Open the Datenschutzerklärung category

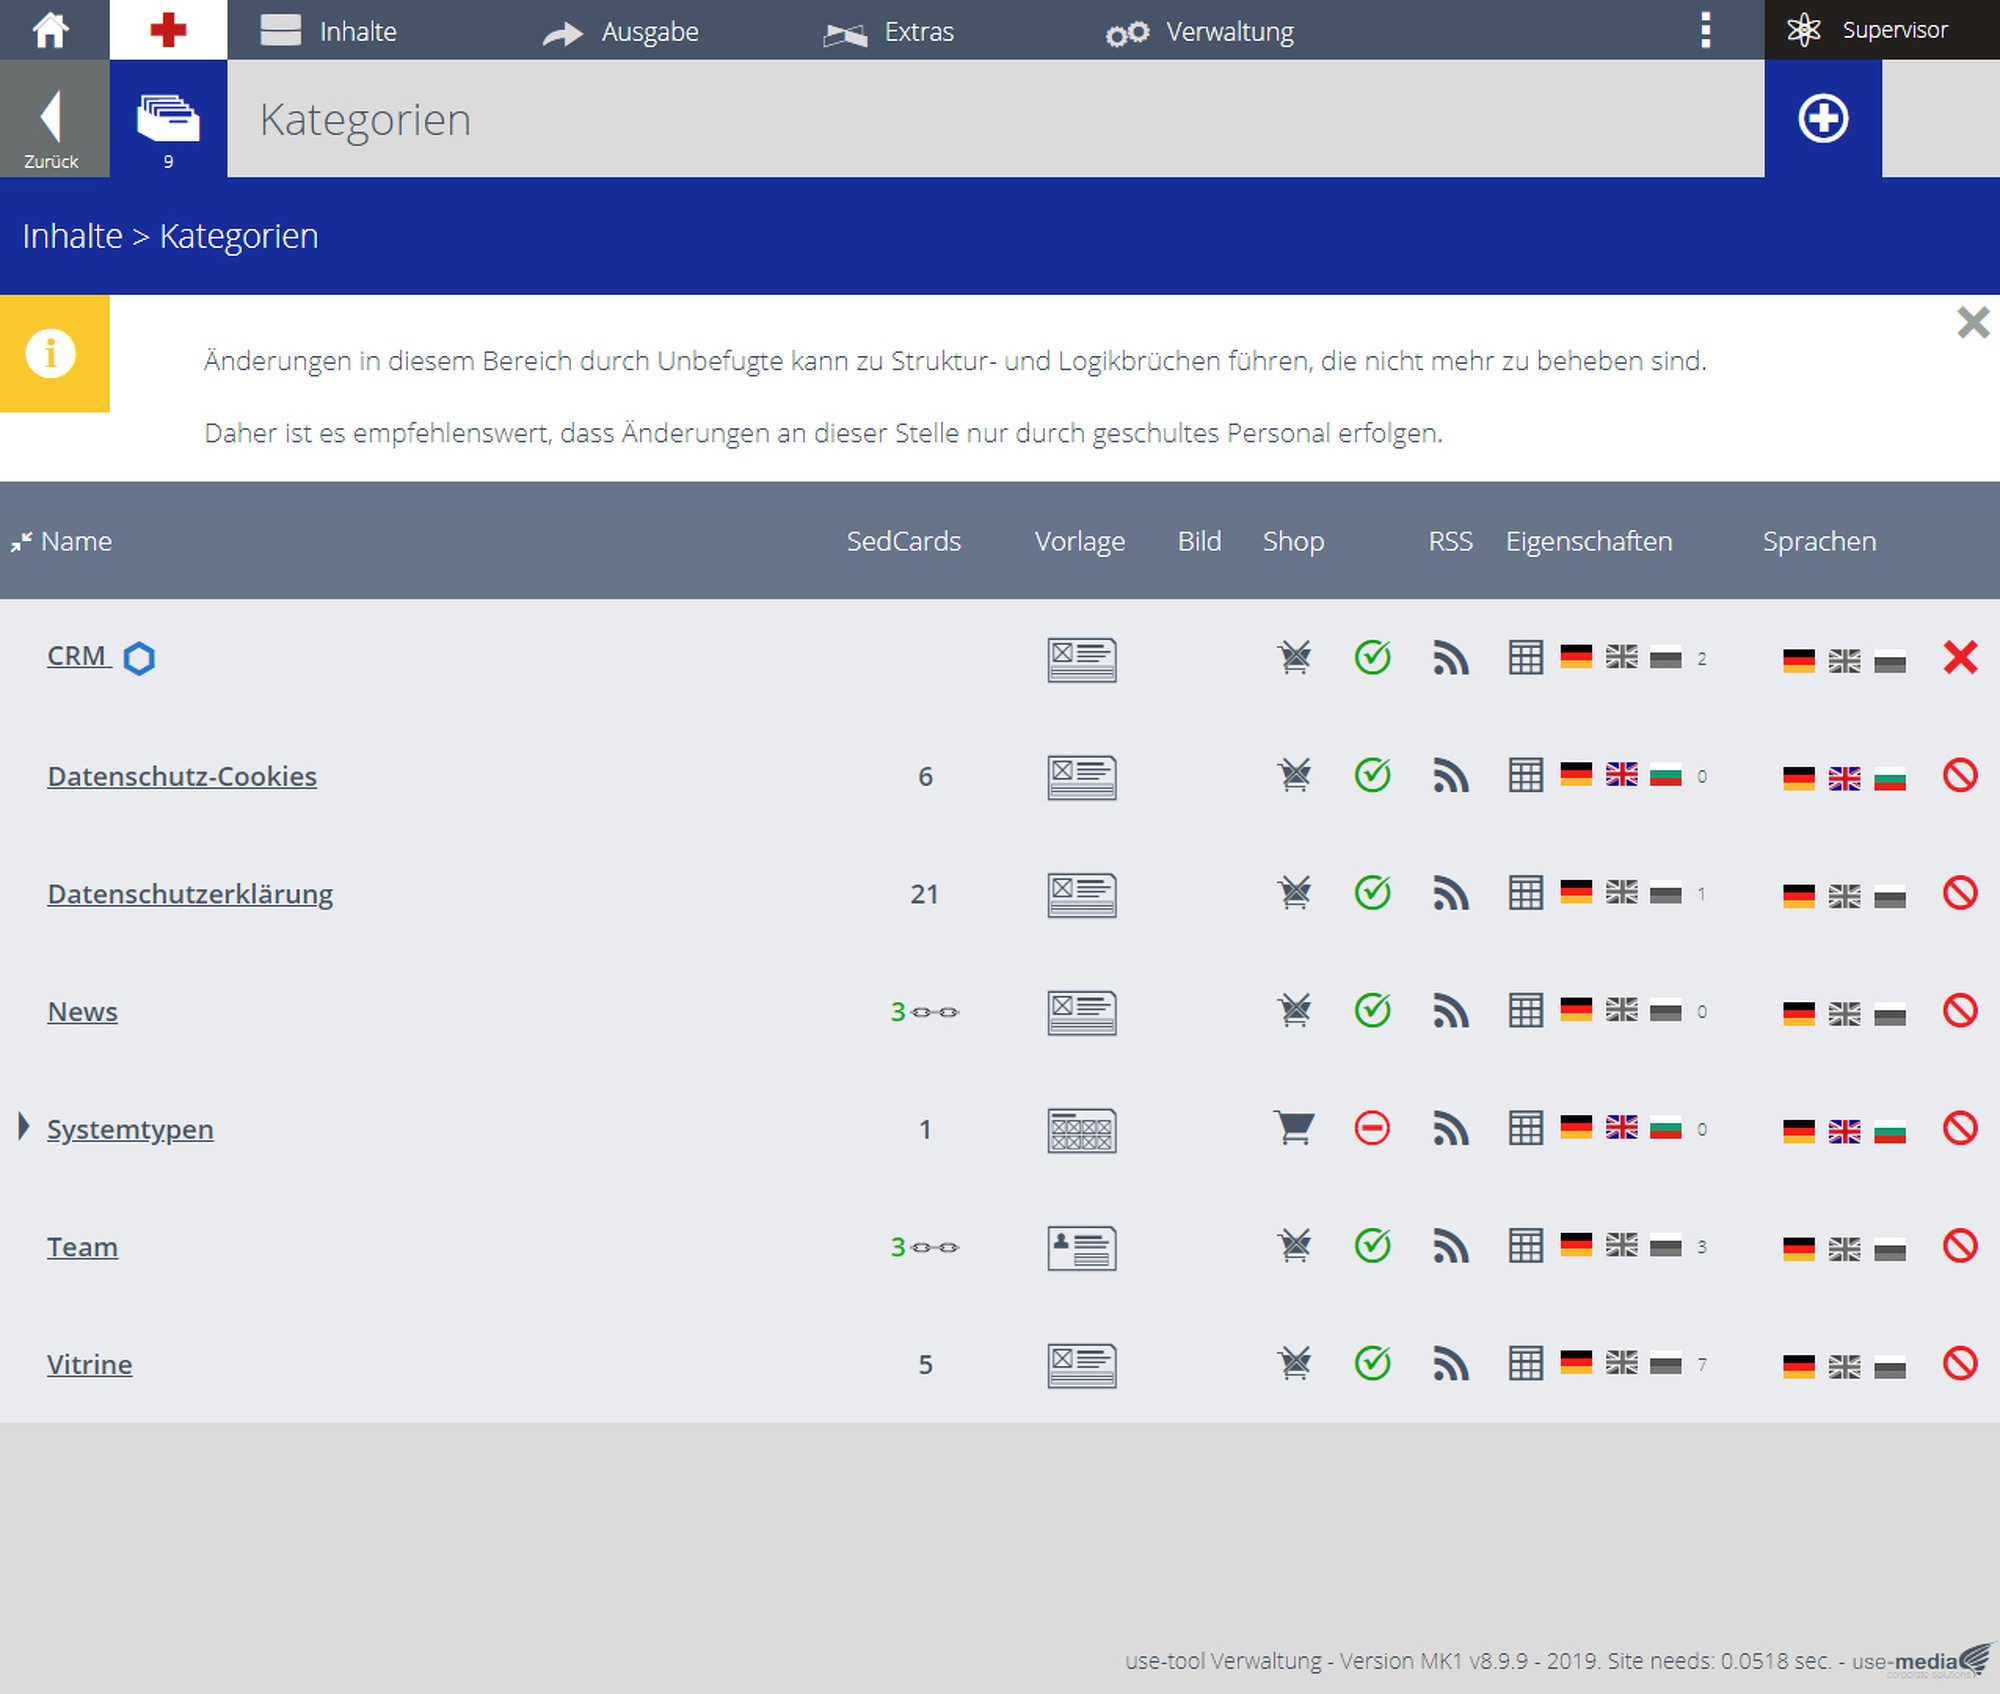pos(190,894)
